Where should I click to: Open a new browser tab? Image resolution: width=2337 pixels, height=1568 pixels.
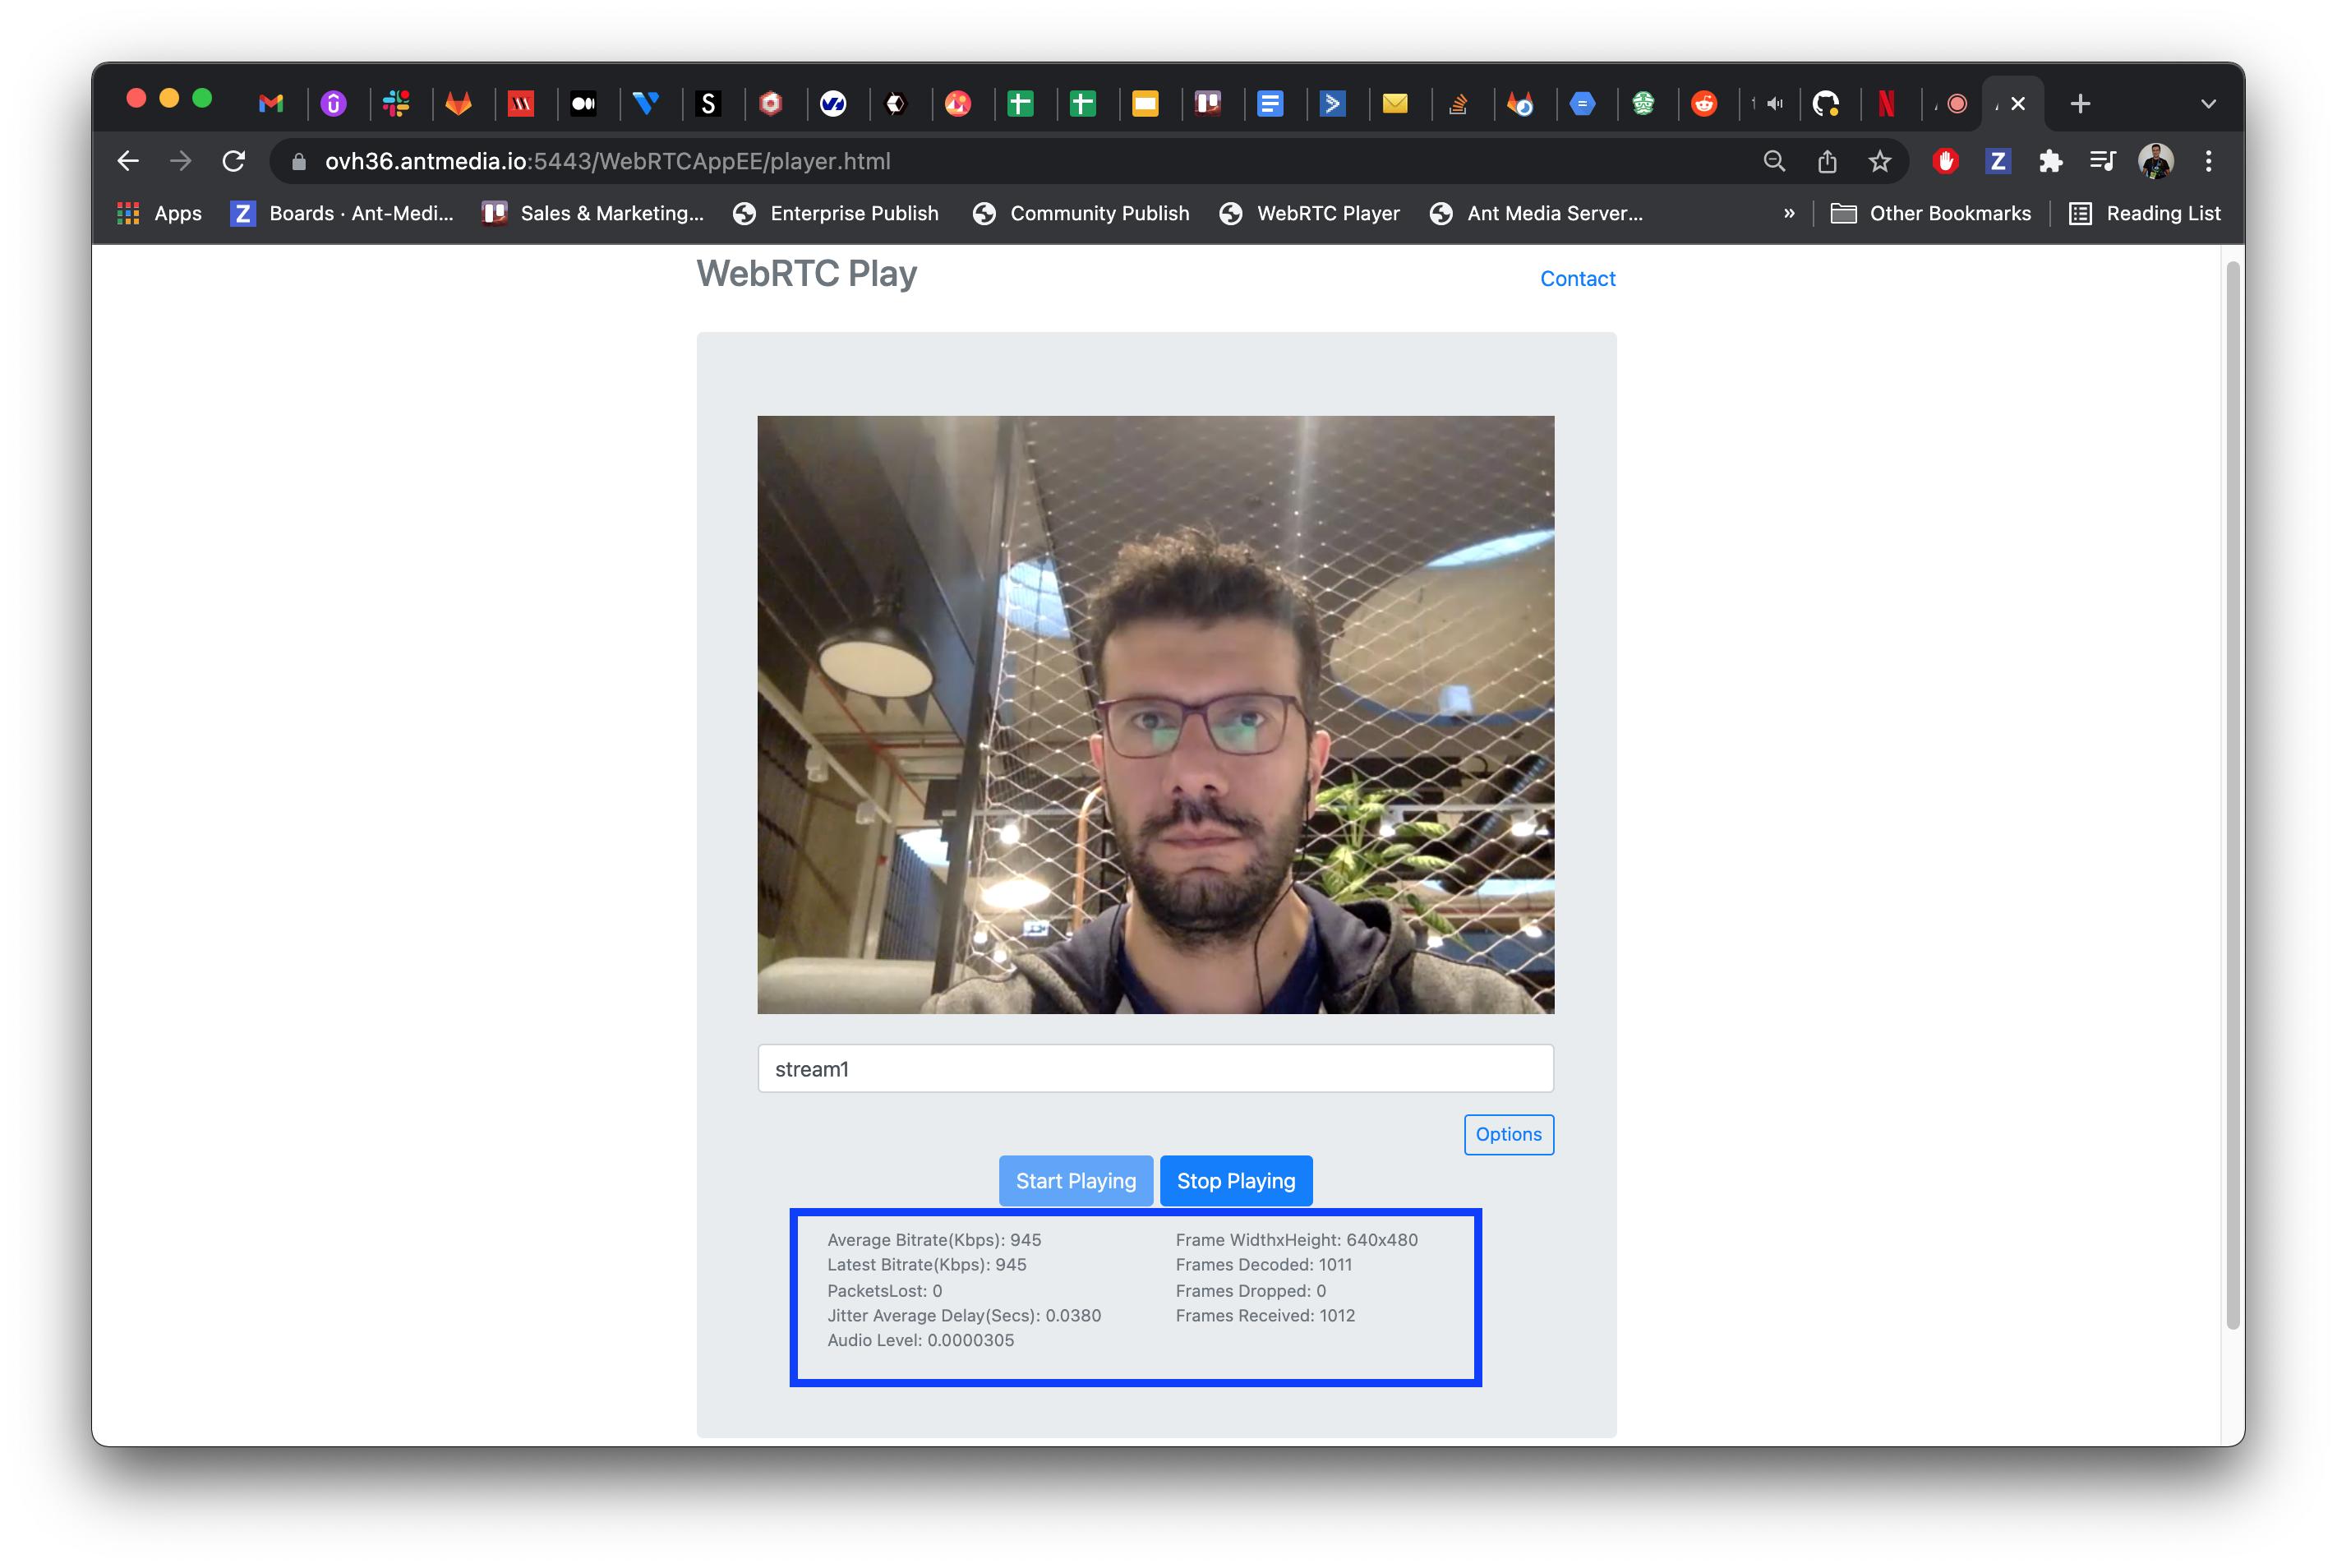point(2080,103)
